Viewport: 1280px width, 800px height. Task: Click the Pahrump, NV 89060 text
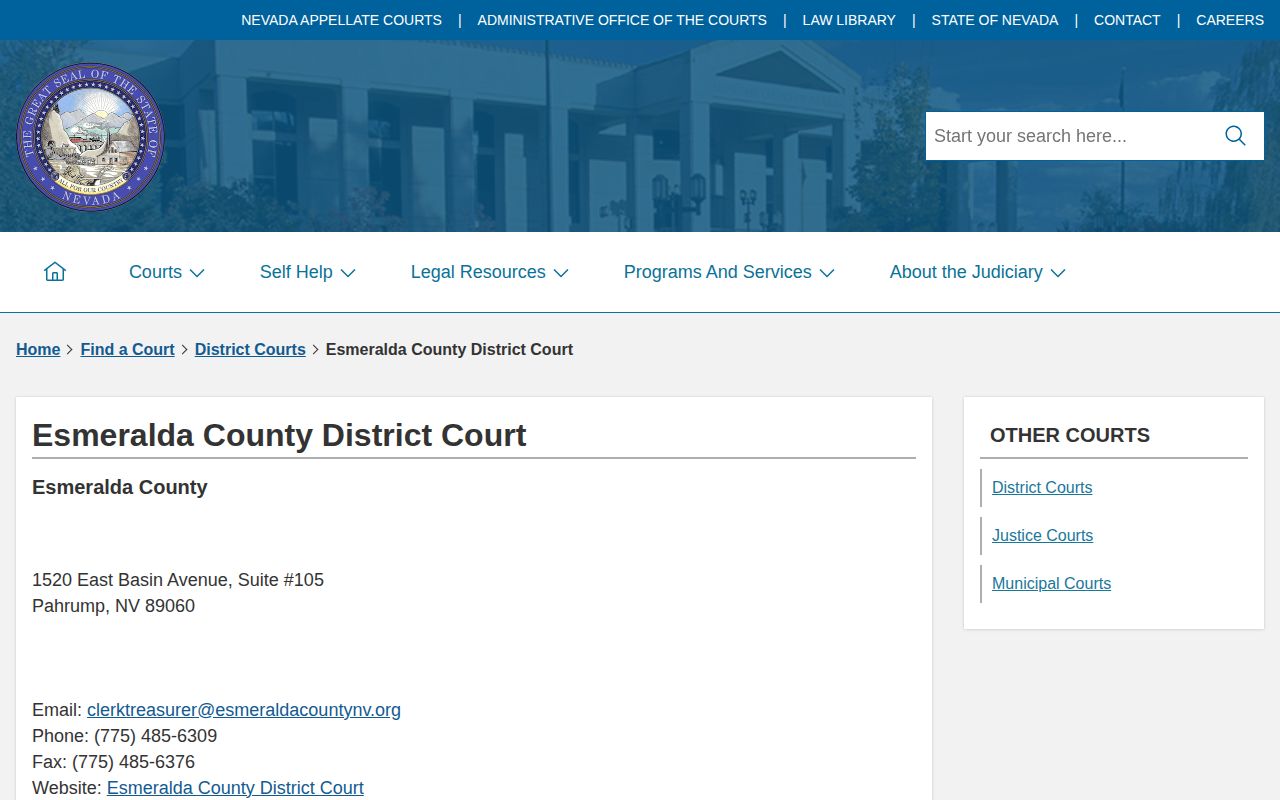[113, 606]
